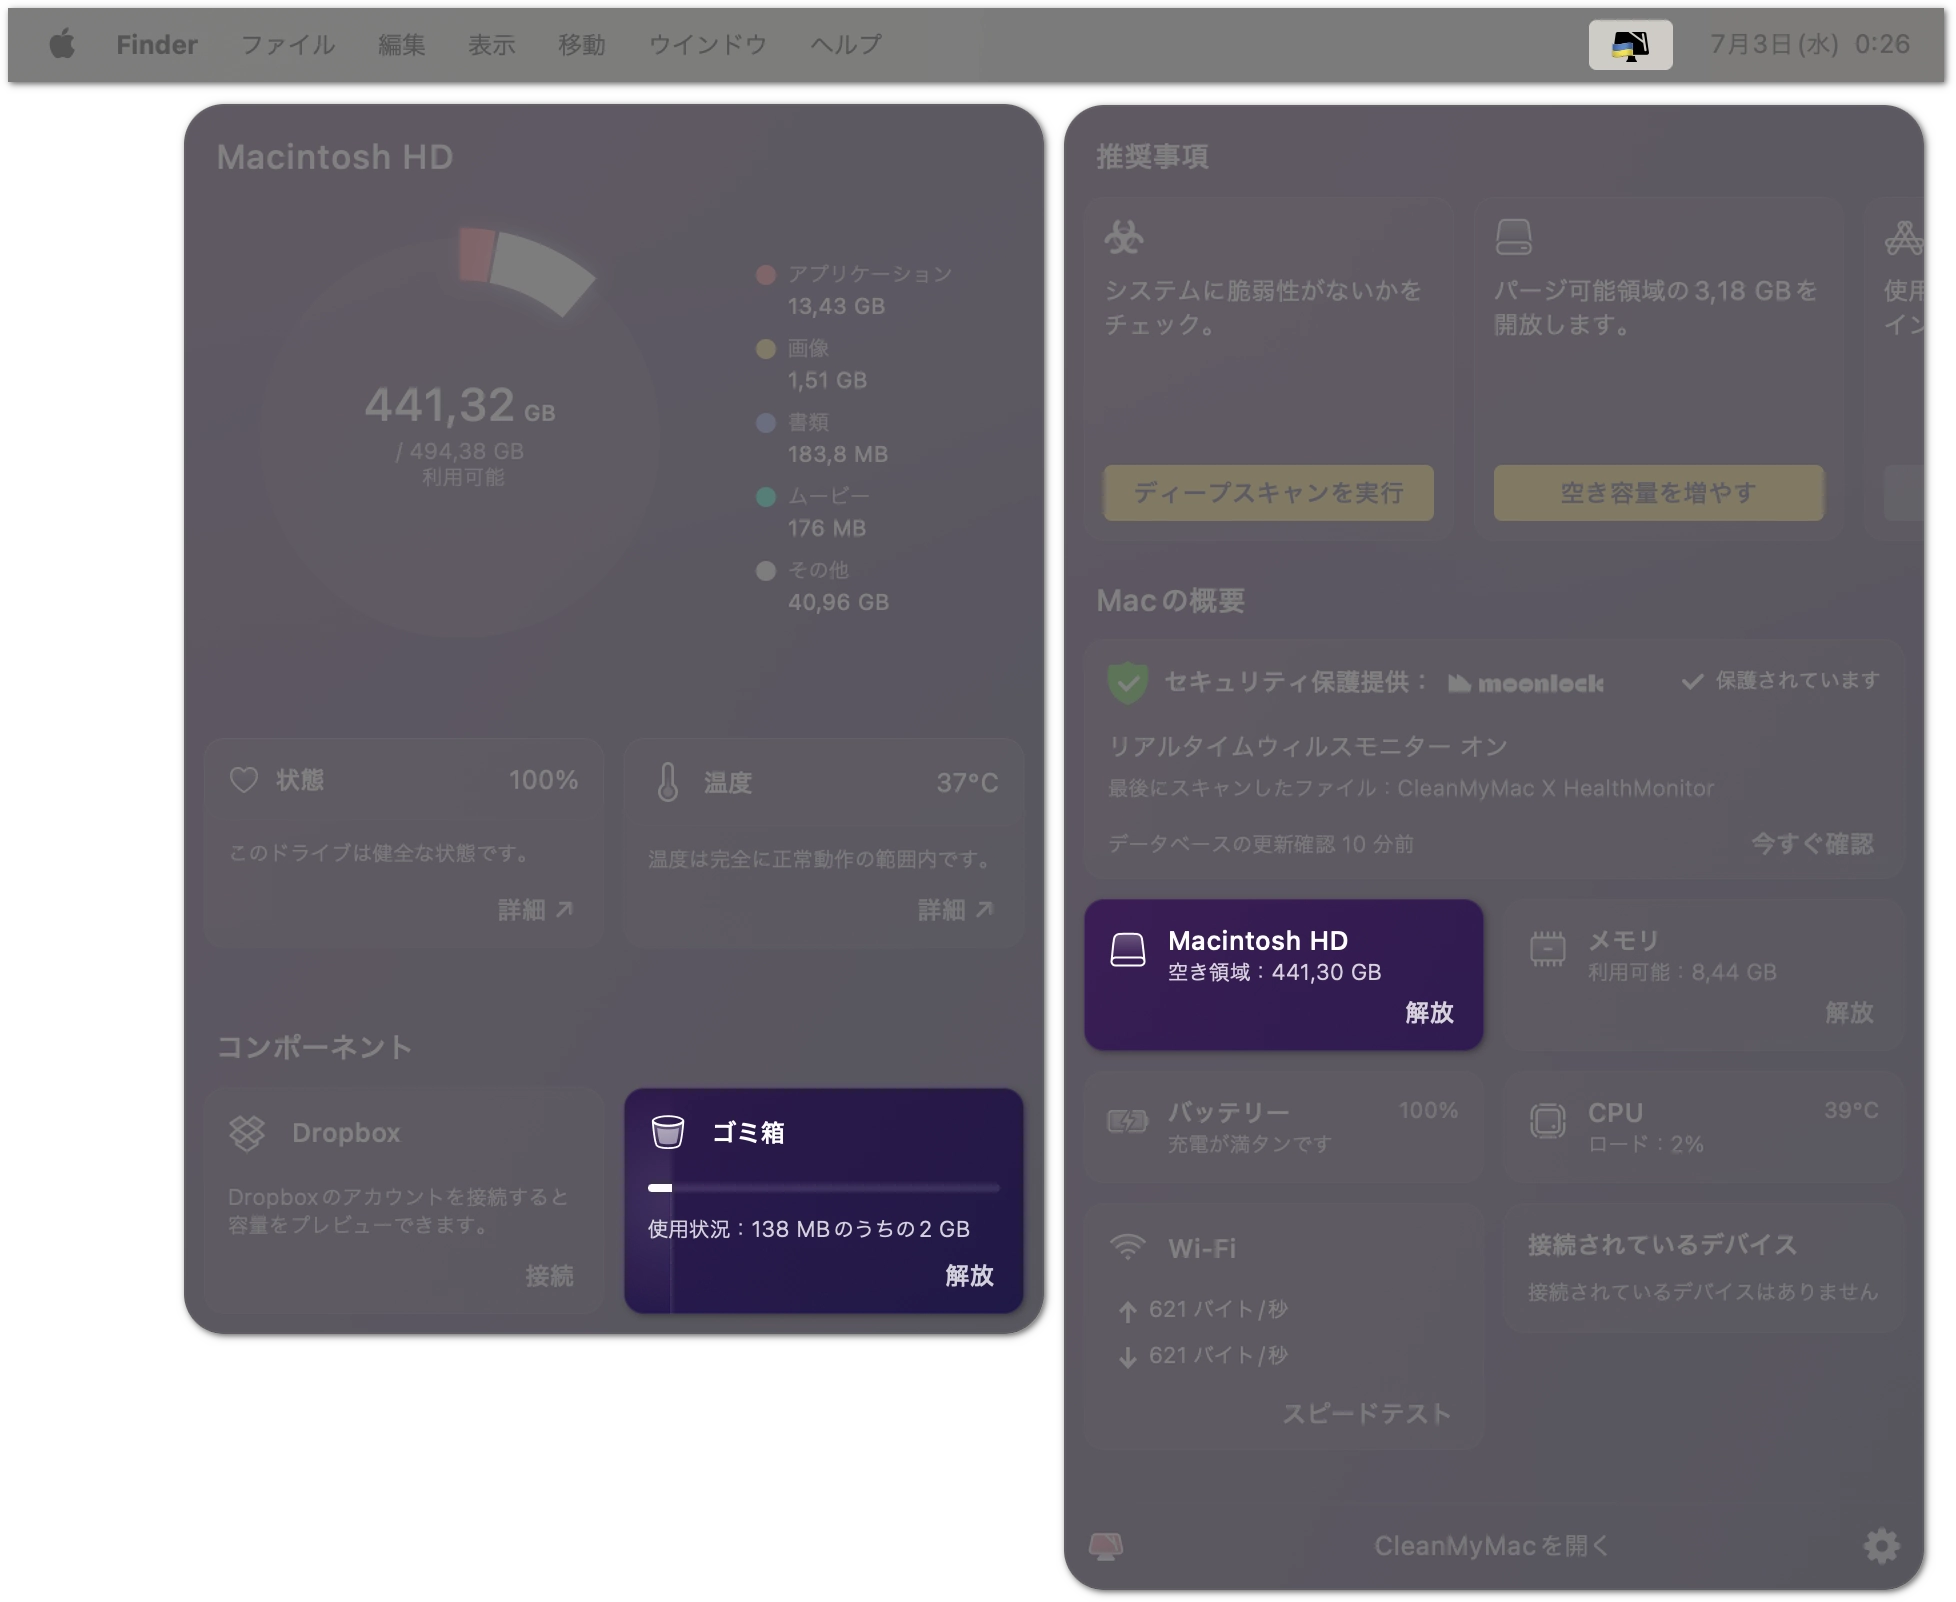Open 詳細 link on the 温度 card
The height and width of the screenshot is (1602, 1956).
pyautogui.click(x=956, y=910)
